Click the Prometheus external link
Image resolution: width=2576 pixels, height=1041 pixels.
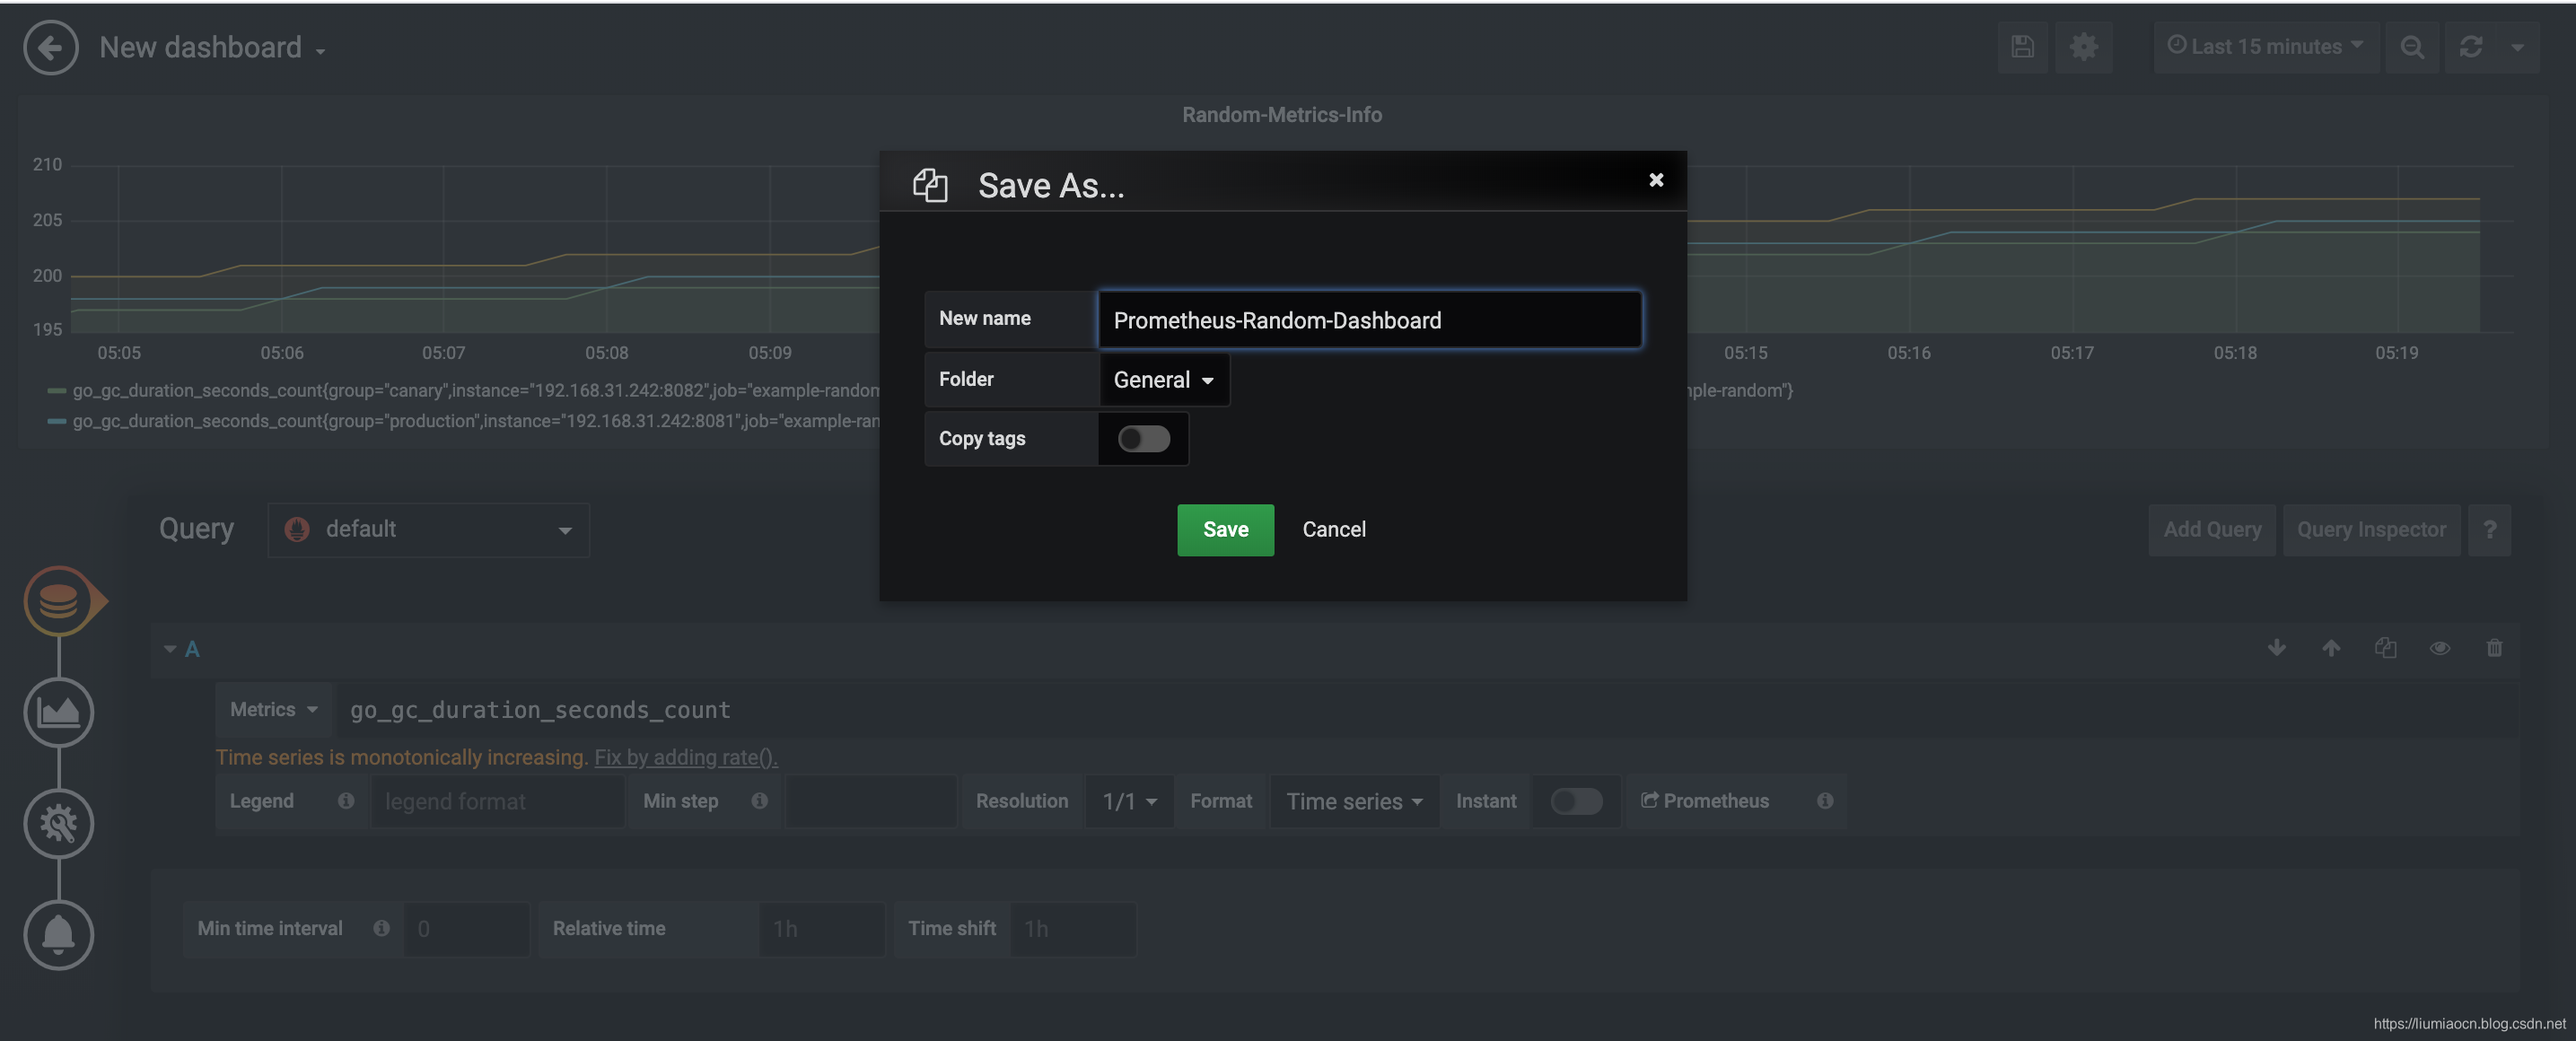click(1705, 801)
